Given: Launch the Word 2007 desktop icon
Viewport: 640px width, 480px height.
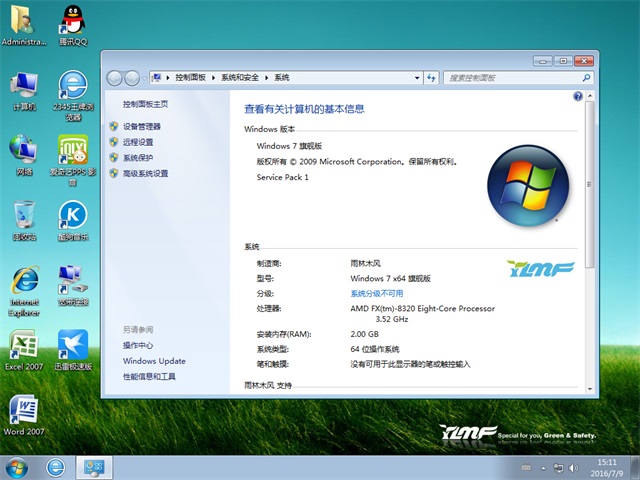Looking at the screenshot, I should coord(24,415).
